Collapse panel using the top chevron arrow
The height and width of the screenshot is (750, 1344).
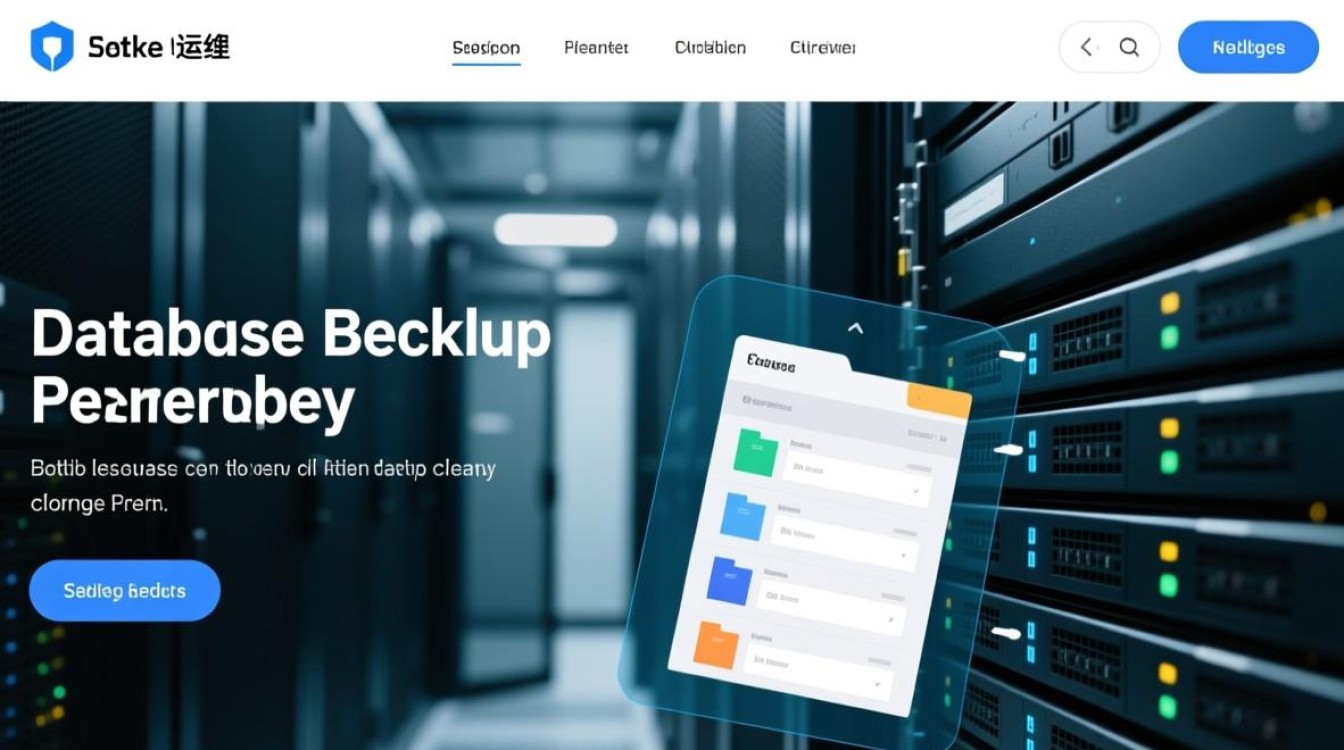coord(854,327)
